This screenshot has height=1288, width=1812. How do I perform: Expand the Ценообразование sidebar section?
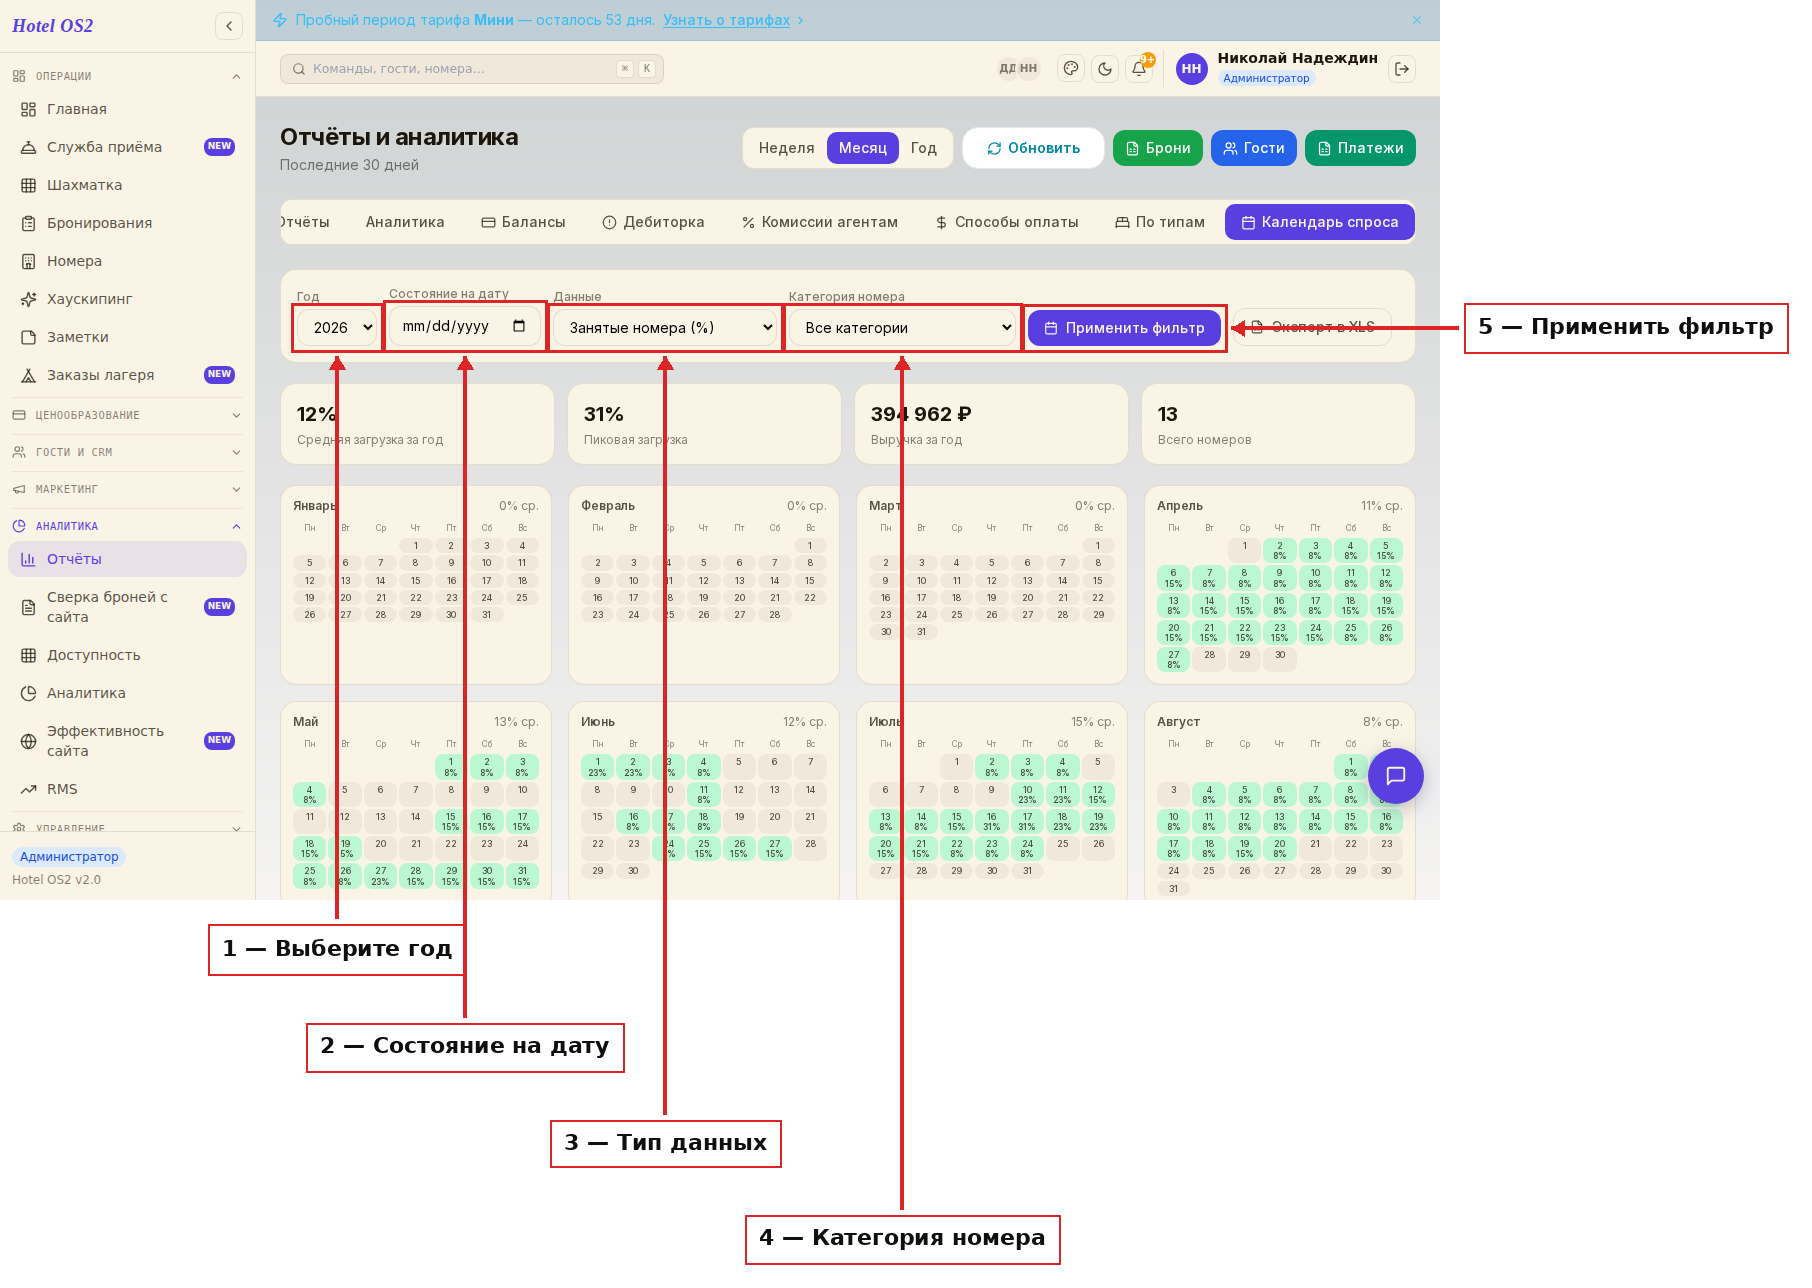(126, 415)
